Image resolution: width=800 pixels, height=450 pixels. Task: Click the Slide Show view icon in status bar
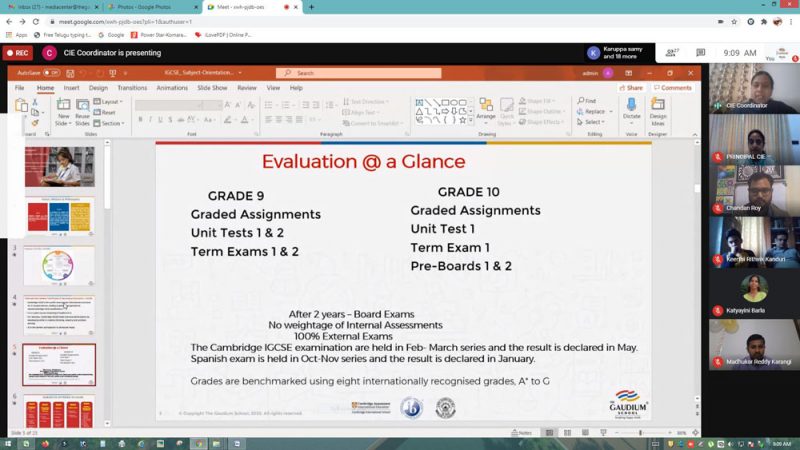point(604,433)
